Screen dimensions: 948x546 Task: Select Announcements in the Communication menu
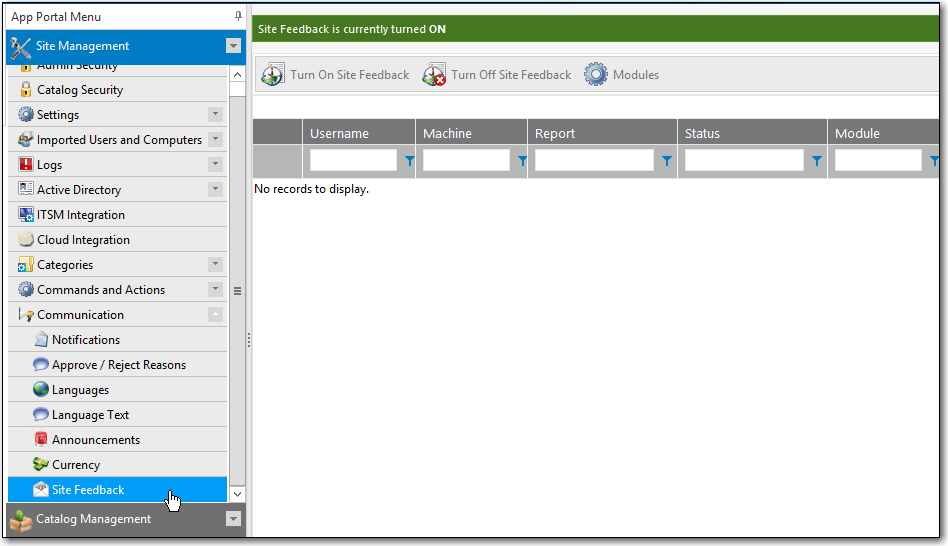point(96,440)
